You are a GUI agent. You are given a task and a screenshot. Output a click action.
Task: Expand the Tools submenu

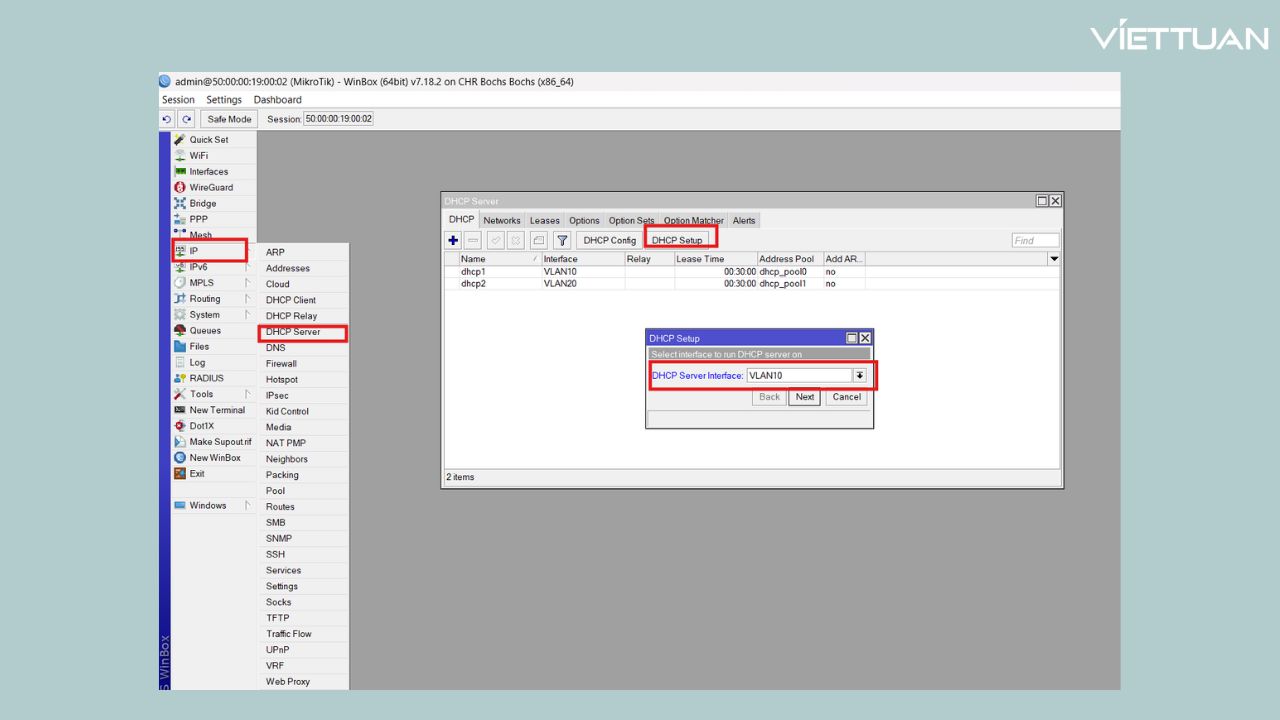point(201,394)
